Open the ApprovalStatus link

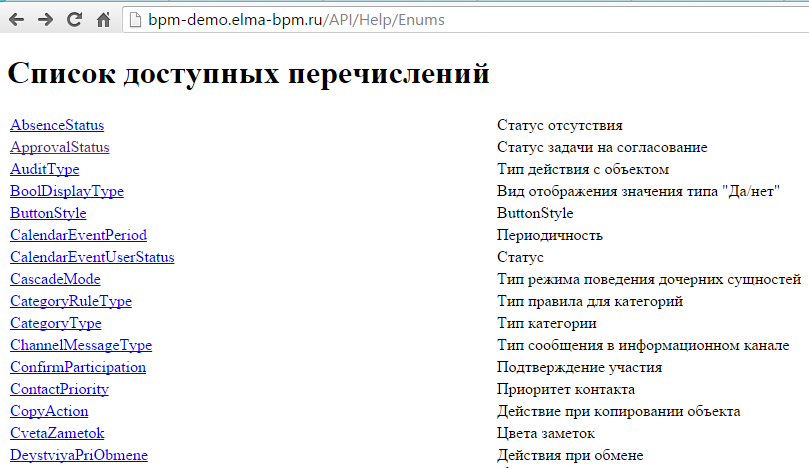(x=60, y=147)
